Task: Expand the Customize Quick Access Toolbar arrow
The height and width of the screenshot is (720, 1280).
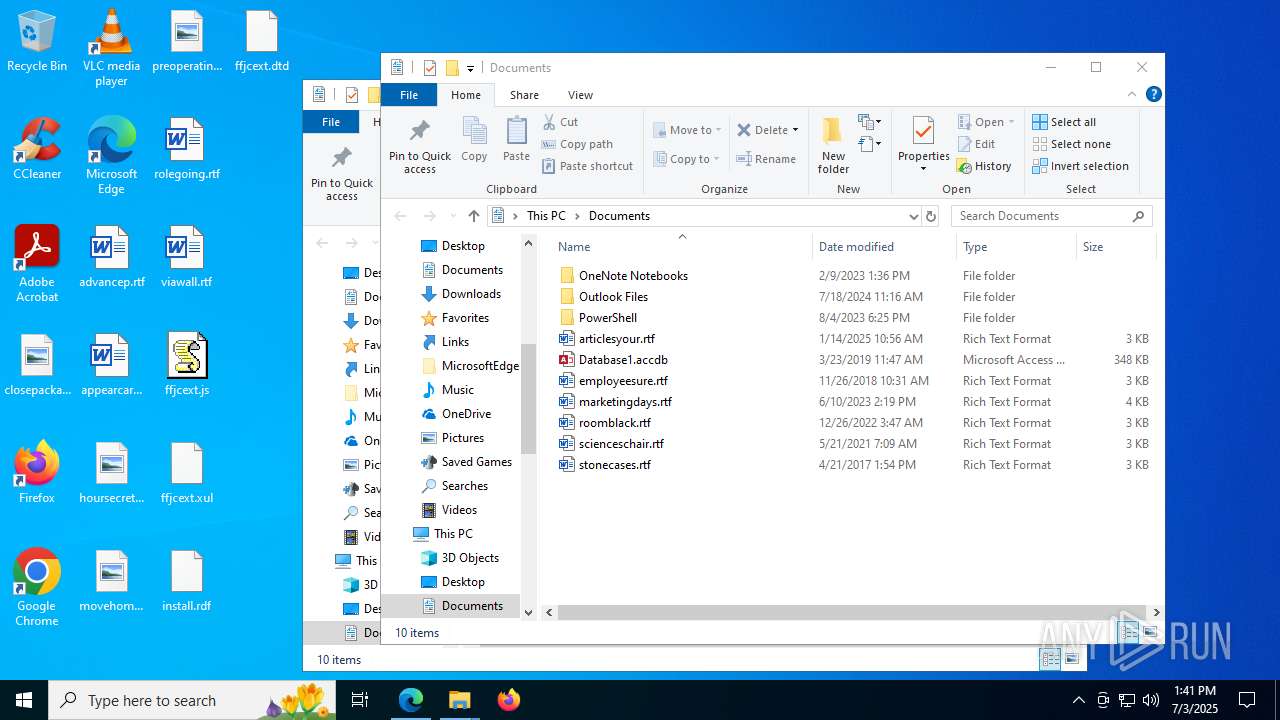Action: (470, 69)
